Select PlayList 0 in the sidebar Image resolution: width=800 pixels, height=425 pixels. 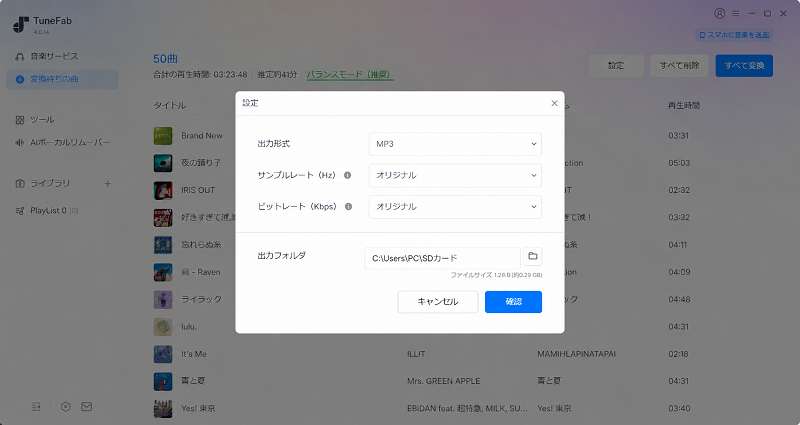coord(48,210)
